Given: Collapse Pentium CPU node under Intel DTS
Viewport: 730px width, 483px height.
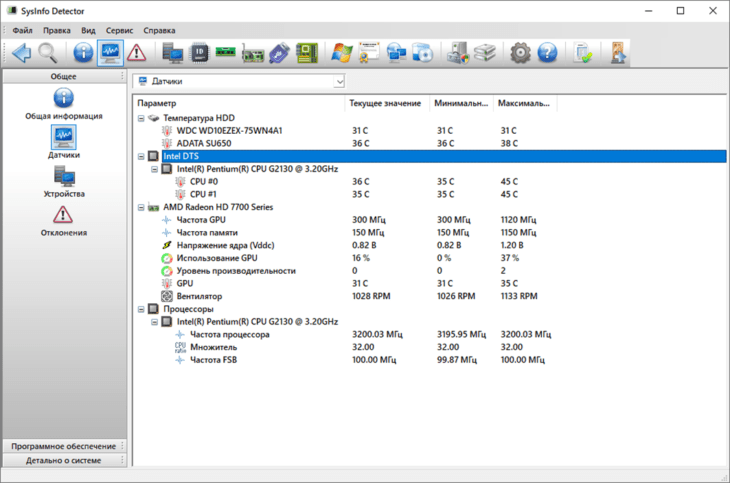Looking at the screenshot, I should tap(155, 169).
